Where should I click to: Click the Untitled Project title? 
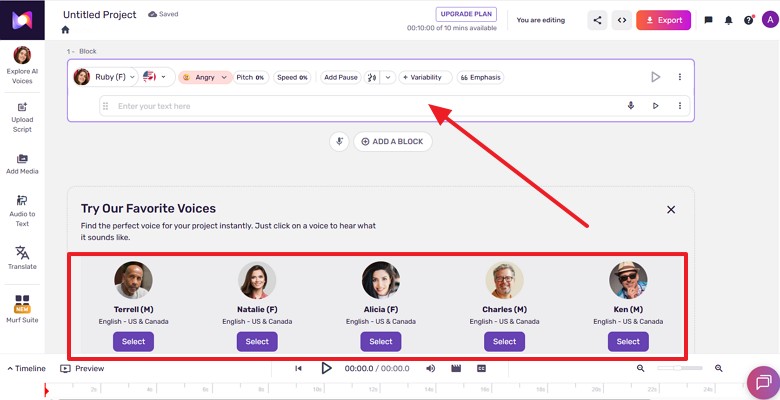coord(99,14)
